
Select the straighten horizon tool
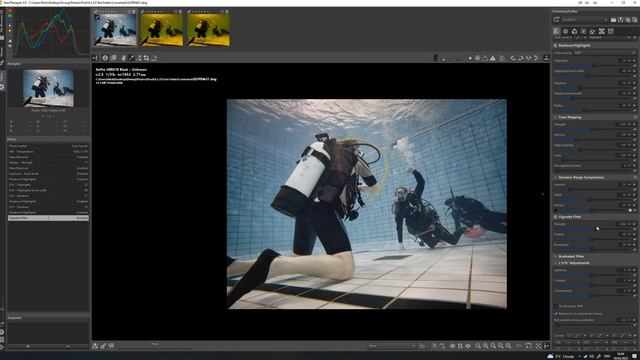point(154,58)
